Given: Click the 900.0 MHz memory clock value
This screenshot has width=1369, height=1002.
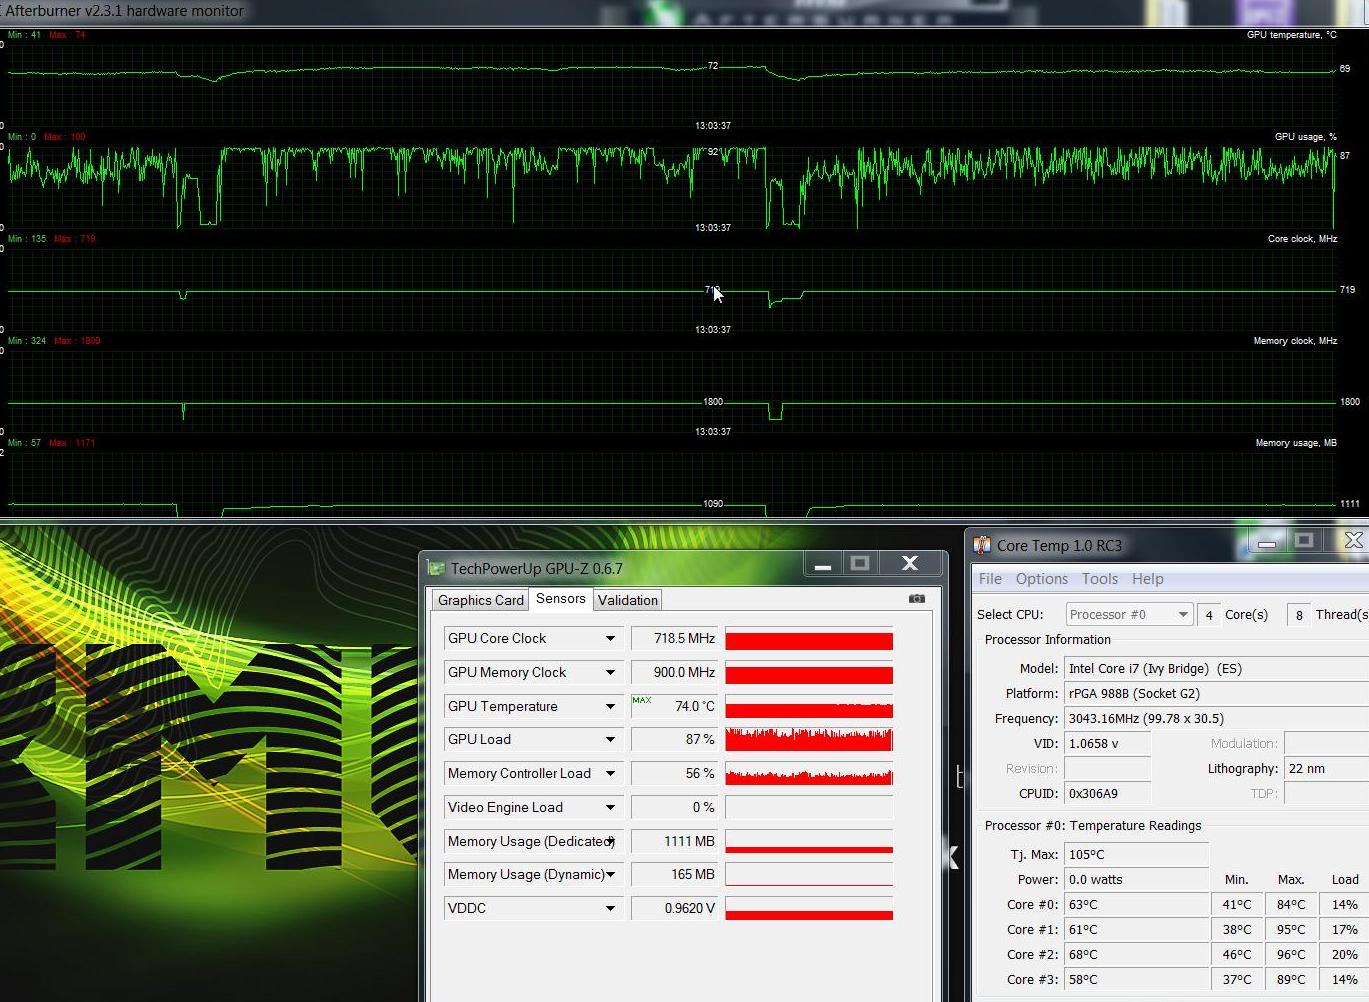Looking at the screenshot, I should pyautogui.click(x=674, y=672).
